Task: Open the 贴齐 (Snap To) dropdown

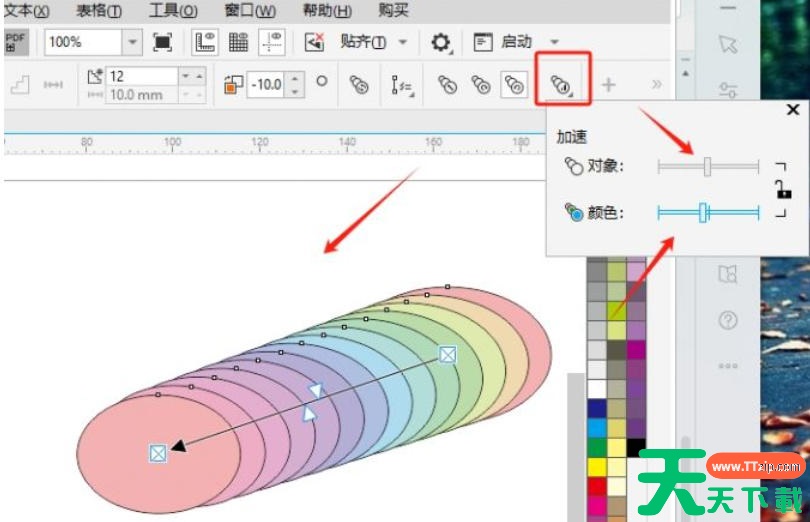Action: click(403, 42)
